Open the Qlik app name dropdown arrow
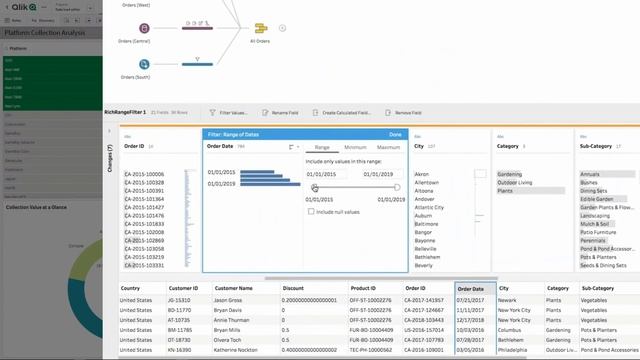640x360 pixels. [90, 8]
